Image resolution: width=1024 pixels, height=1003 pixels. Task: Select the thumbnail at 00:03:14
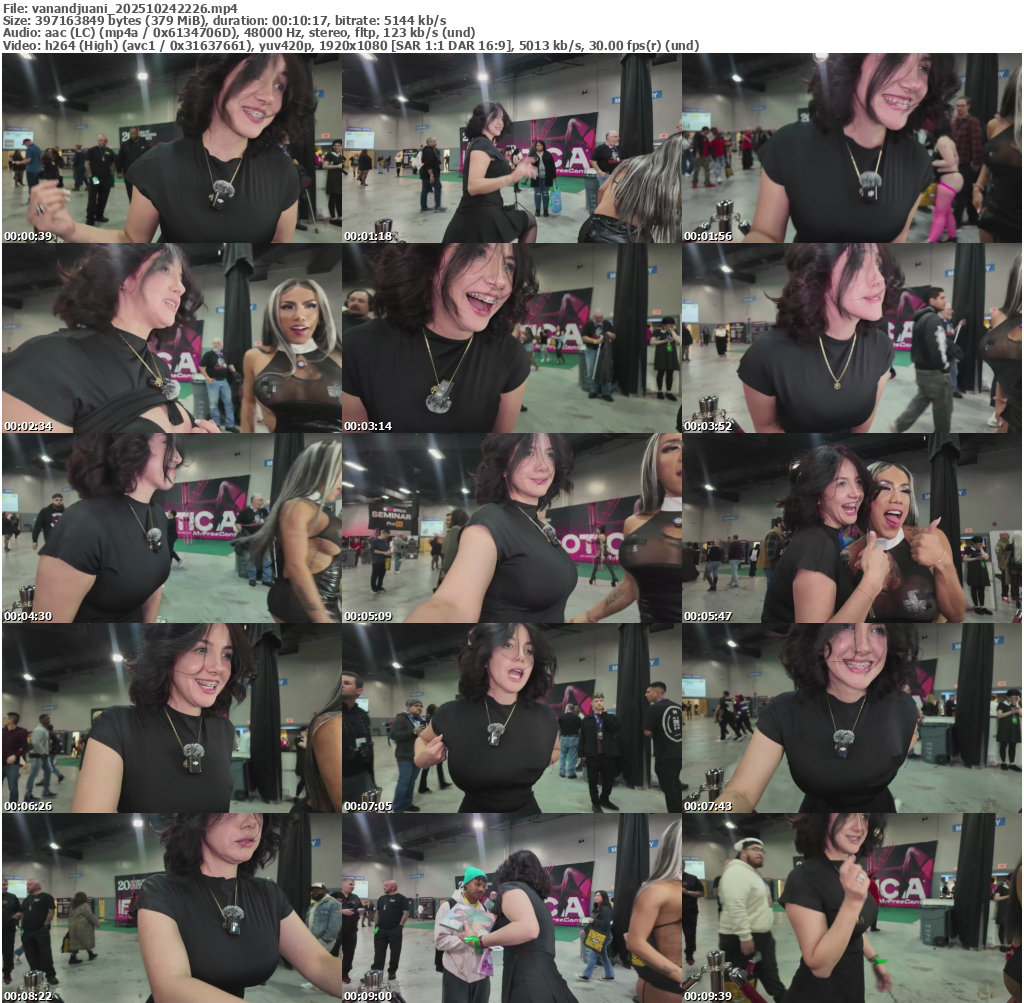[511, 338]
